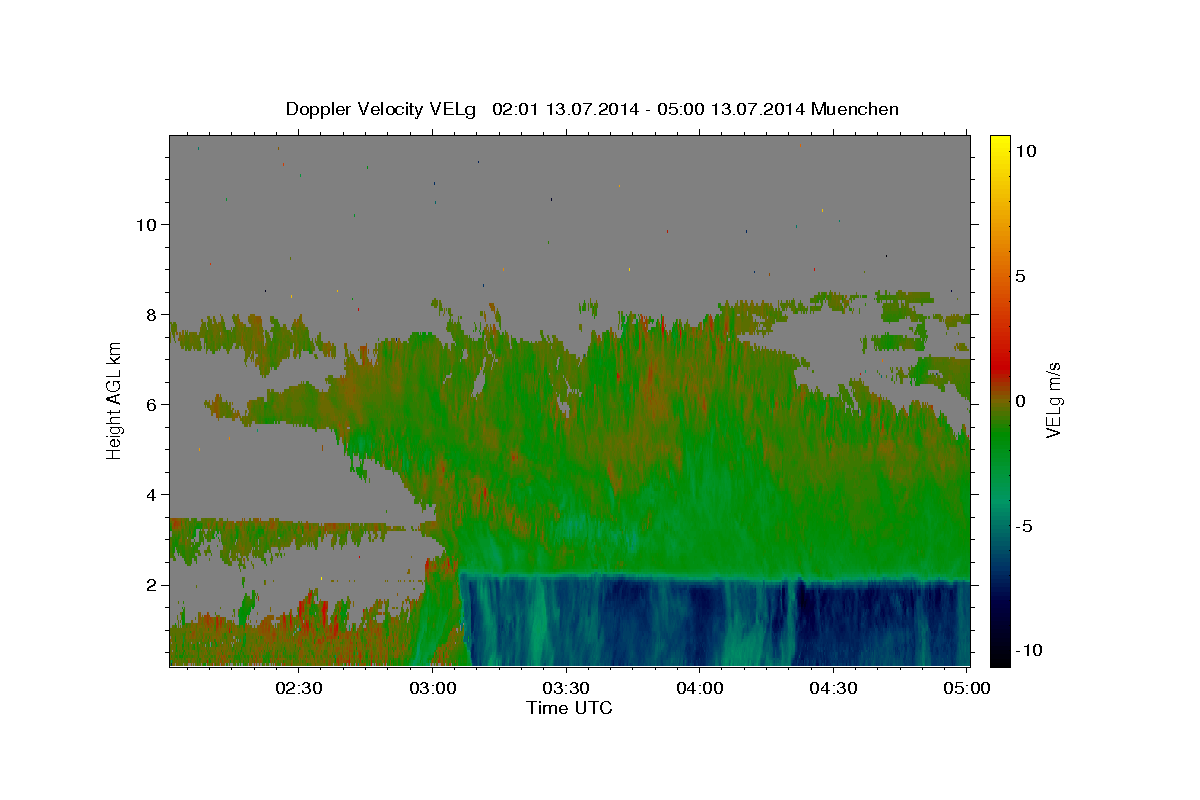The width and height of the screenshot is (1200, 800).
Task: Click the 04:30 time tick label
Action: point(833,688)
